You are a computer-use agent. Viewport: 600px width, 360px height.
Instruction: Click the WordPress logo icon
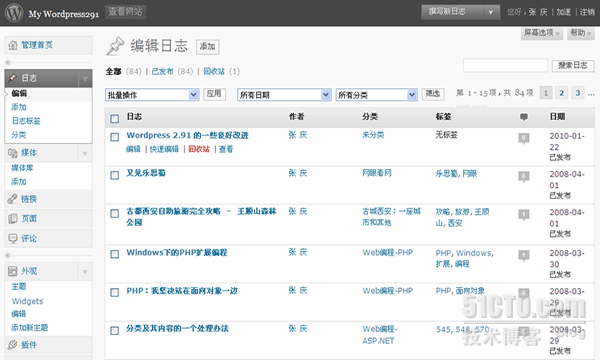(x=14, y=13)
